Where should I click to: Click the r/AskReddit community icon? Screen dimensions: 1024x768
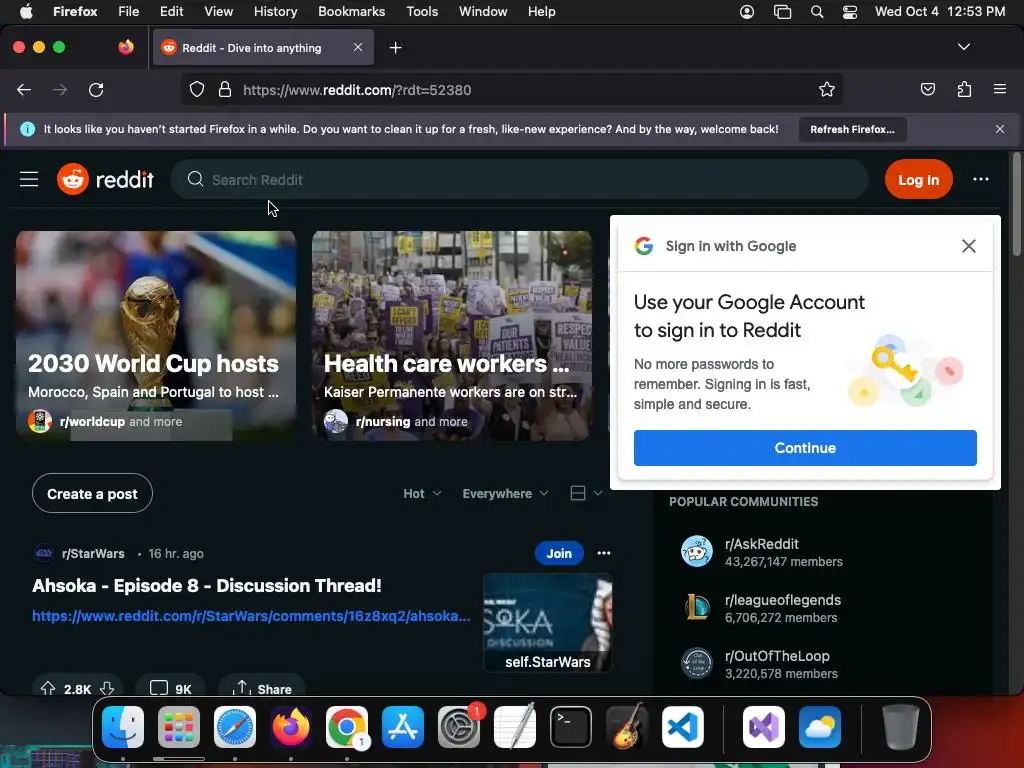coord(696,551)
